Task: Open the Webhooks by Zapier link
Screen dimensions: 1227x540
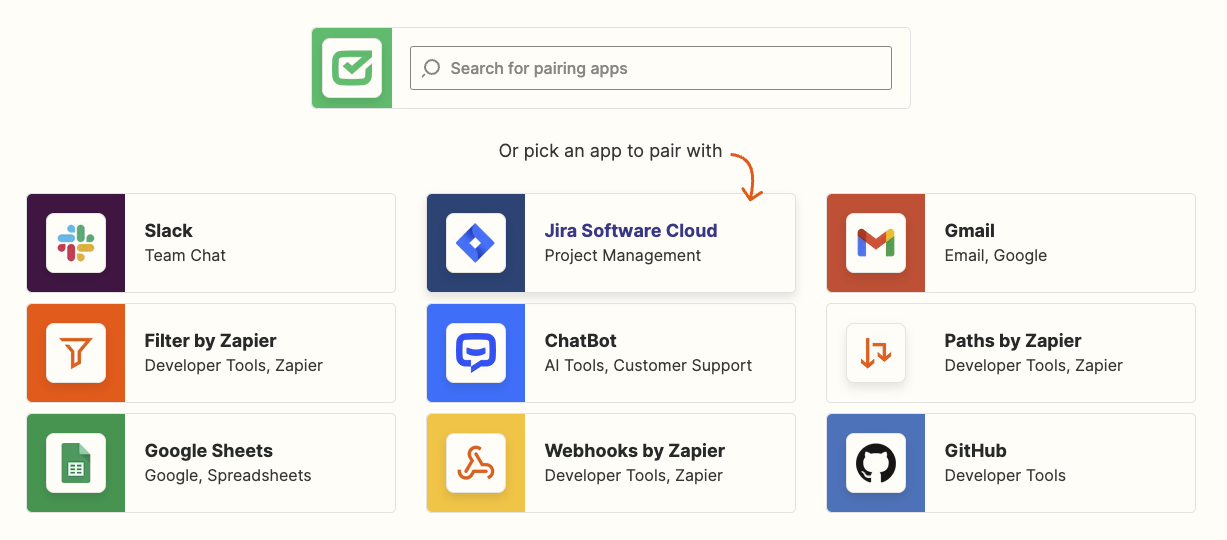Action: point(635,451)
